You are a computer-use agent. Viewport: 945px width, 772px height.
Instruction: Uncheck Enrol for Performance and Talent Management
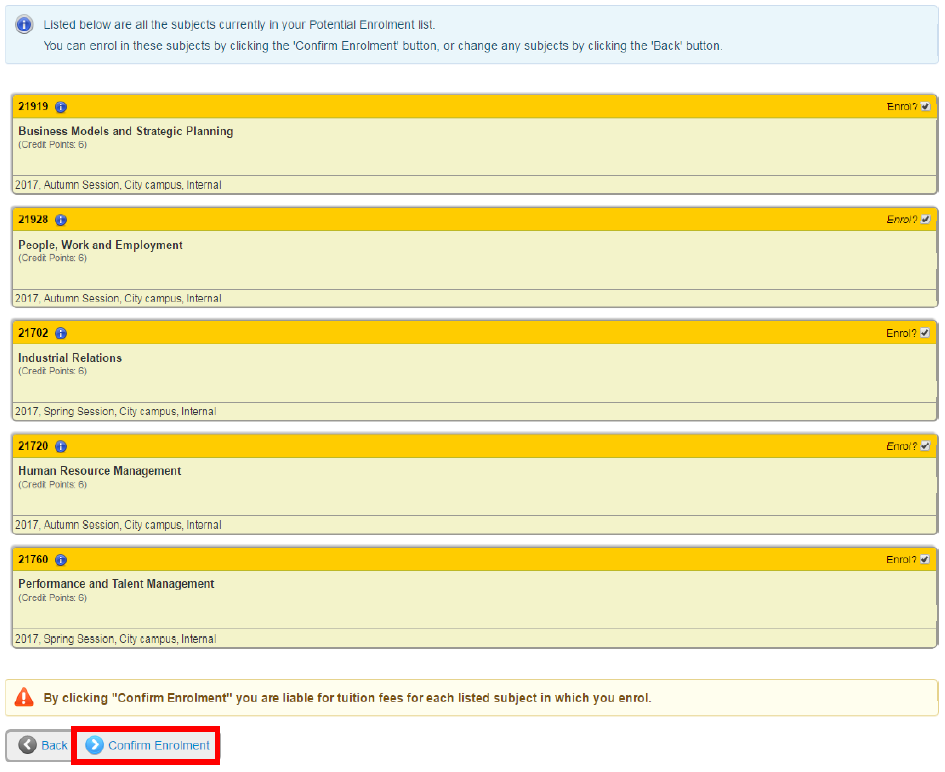pos(926,559)
